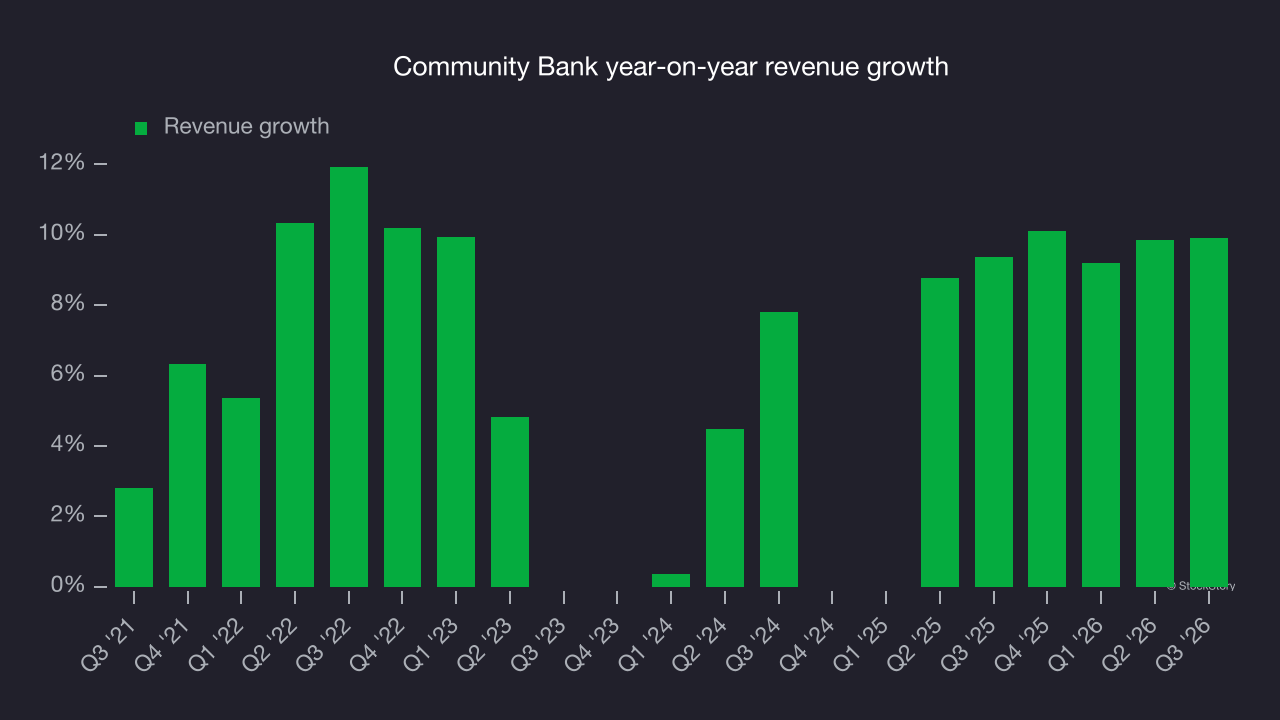The height and width of the screenshot is (720, 1280).
Task: Select the Q4 '21 revenue bar
Action: coord(187,475)
